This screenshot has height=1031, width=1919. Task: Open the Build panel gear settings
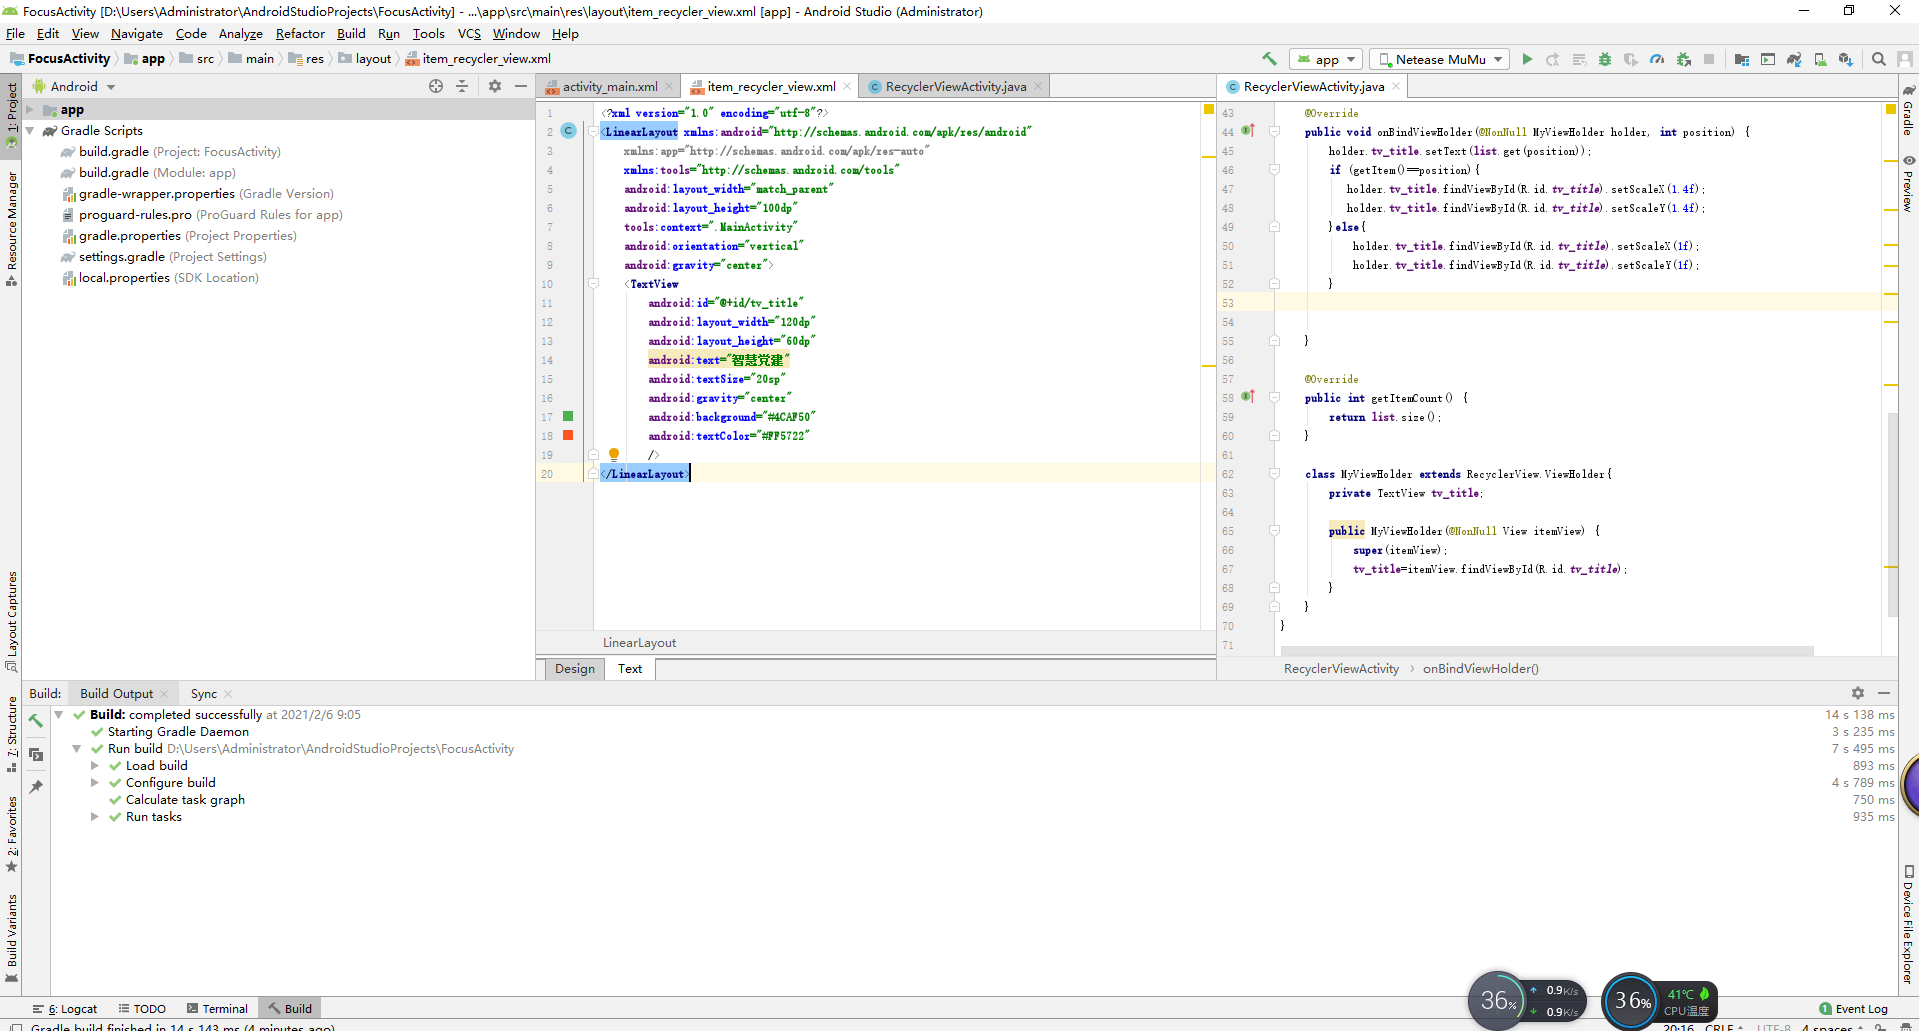coord(1858,693)
